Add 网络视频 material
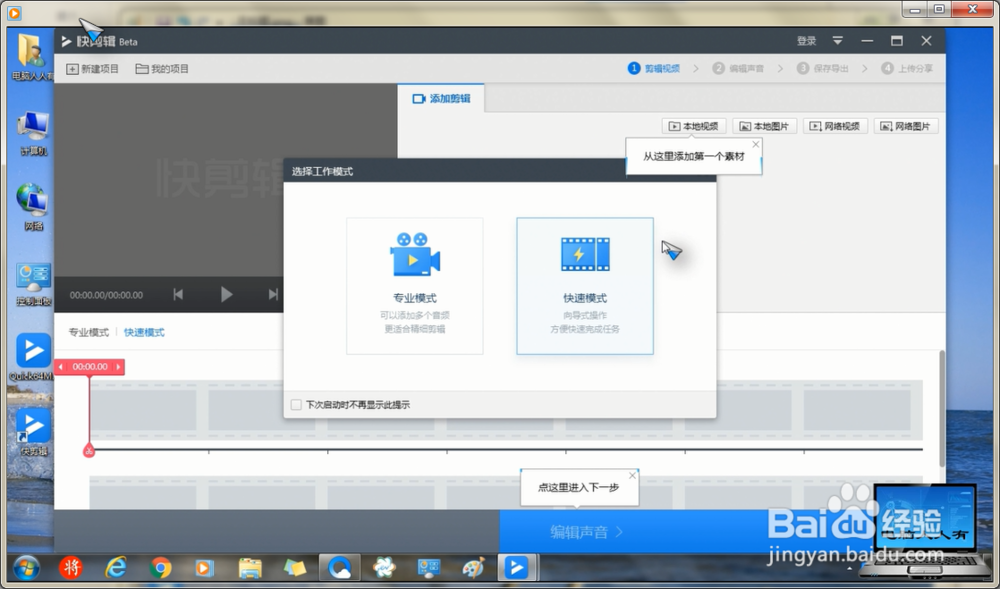 (x=835, y=126)
